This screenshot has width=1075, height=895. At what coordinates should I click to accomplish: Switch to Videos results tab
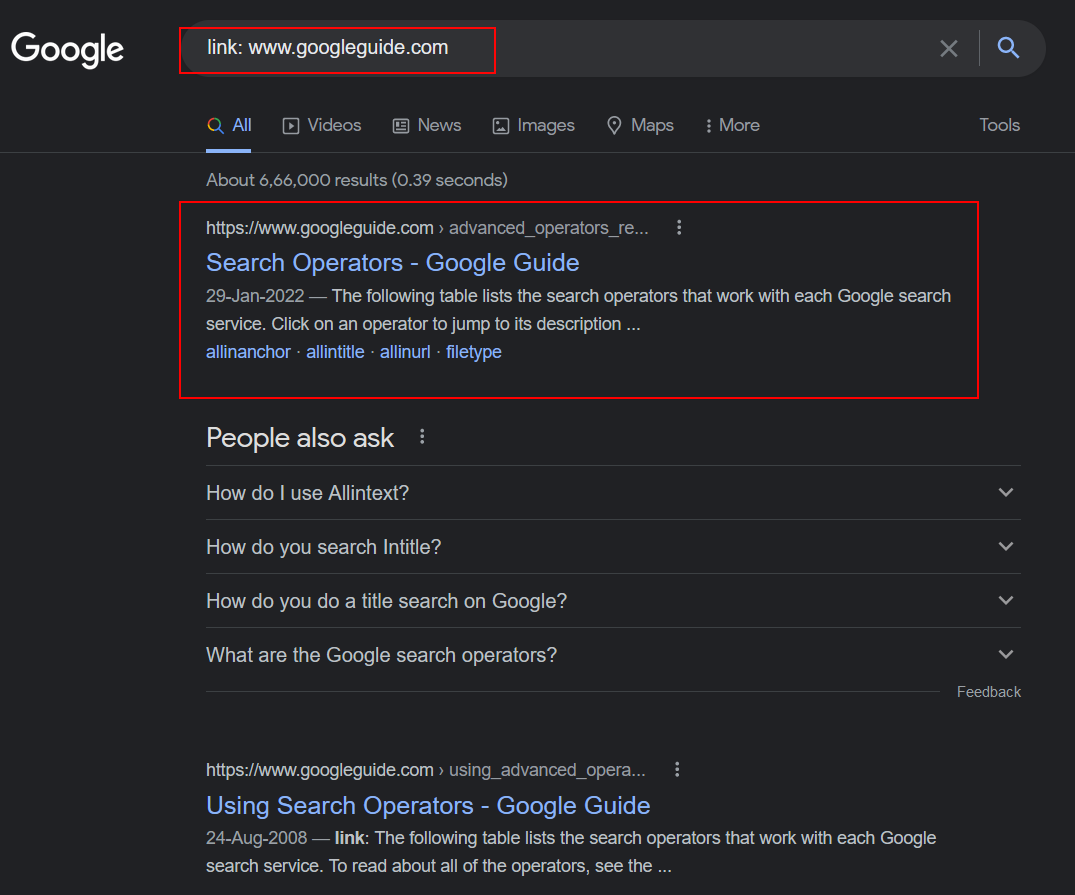click(322, 126)
